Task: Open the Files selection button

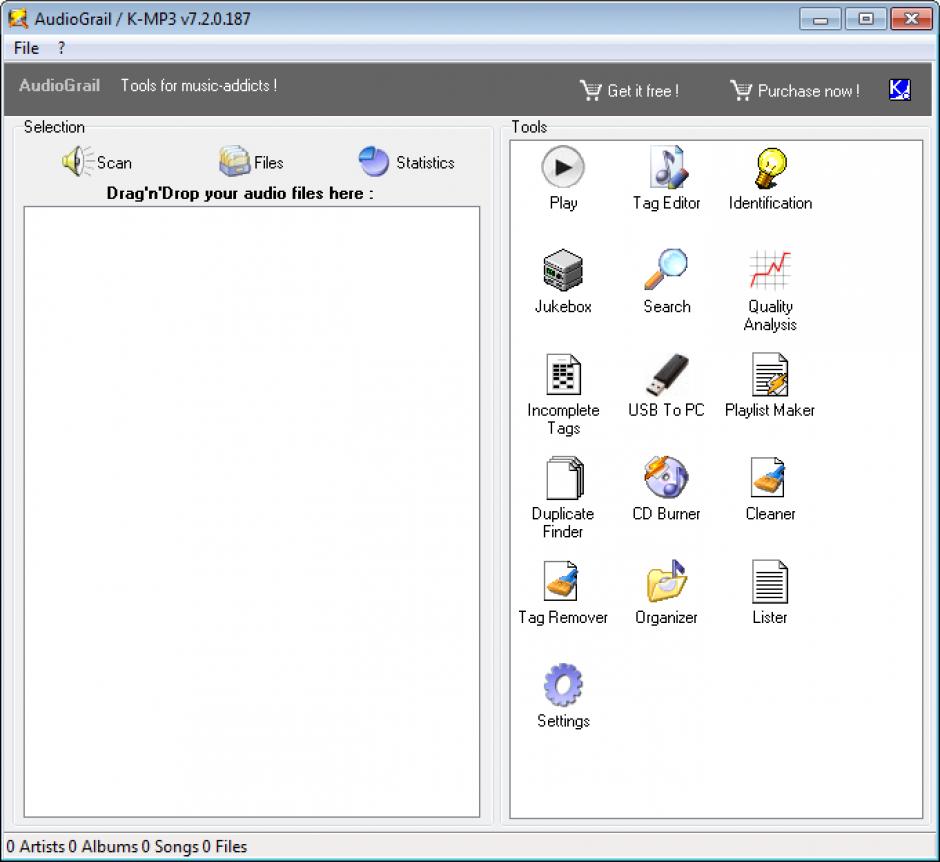Action: pyautogui.click(x=251, y=162)
